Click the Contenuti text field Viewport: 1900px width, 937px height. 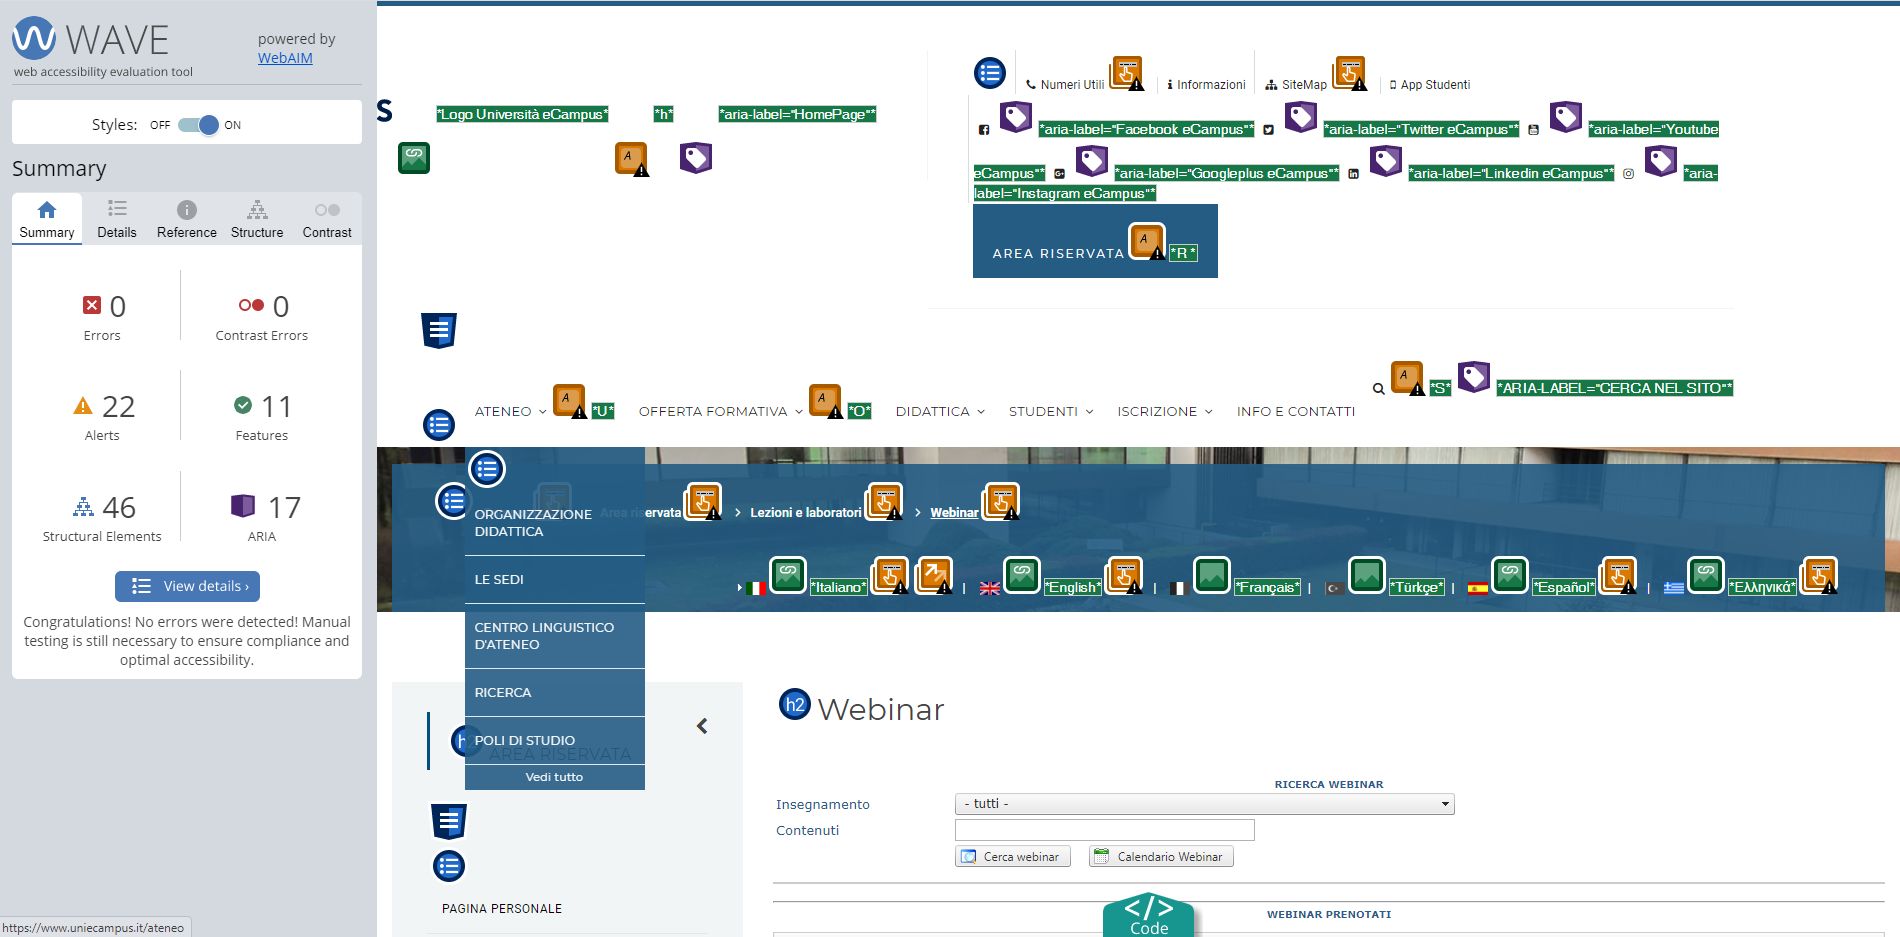[x=1104, y=830]
